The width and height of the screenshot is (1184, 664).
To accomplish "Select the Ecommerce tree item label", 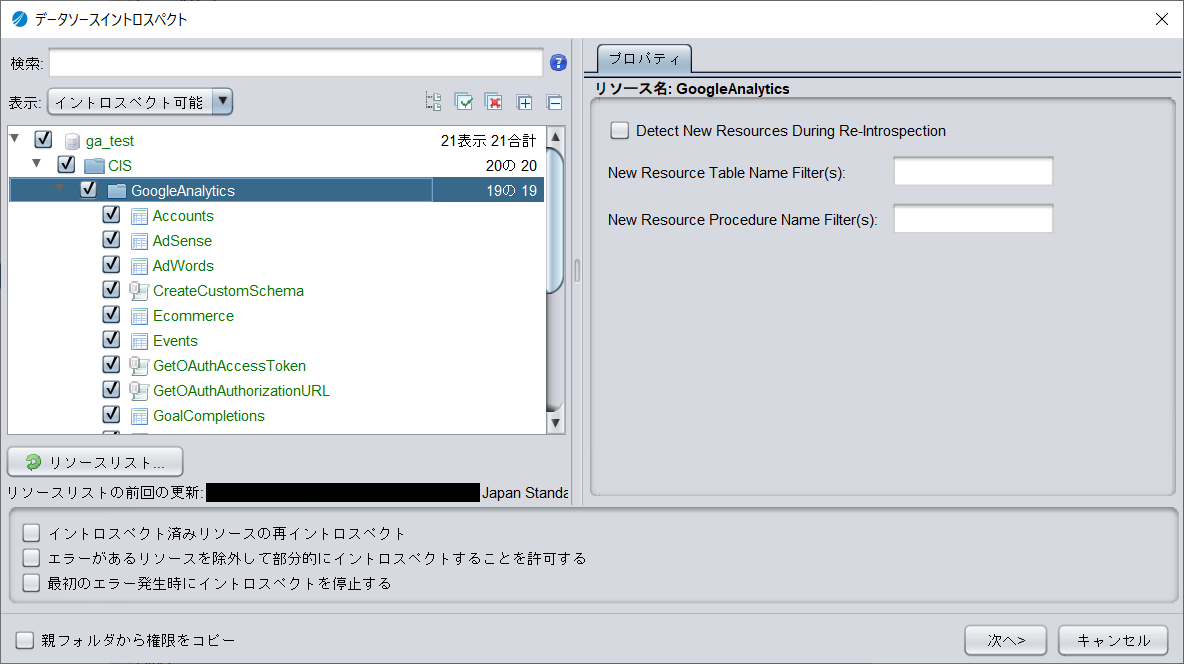I will (x=193, y=316).
